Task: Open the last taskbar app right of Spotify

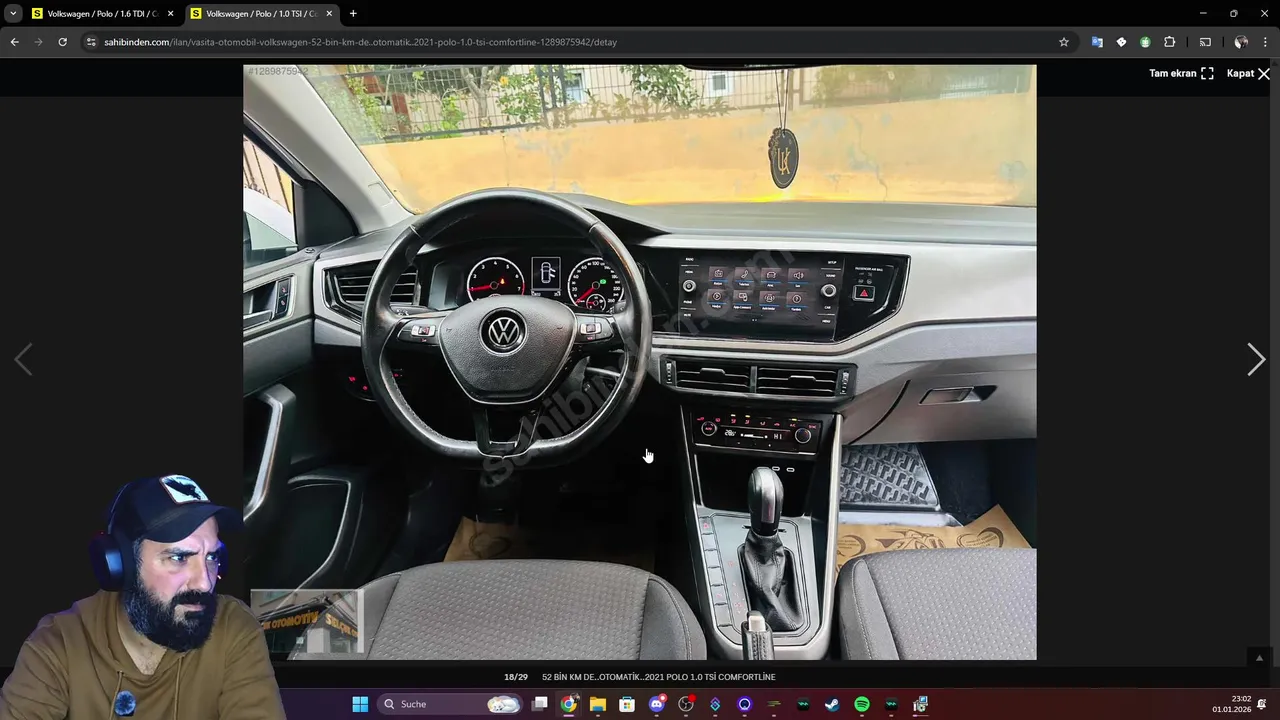Action: [x=920, y=704]
